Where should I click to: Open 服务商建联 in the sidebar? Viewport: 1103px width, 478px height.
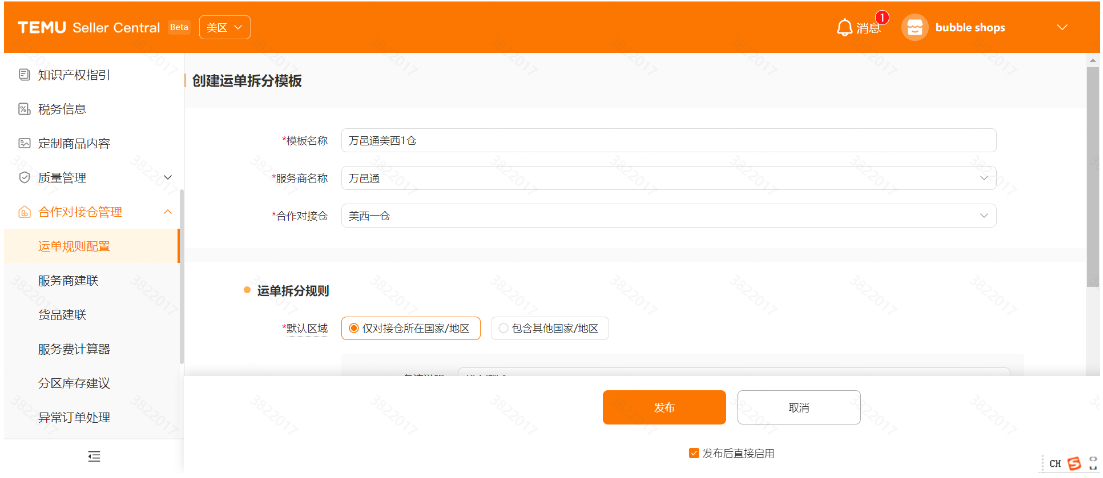pyautogui.click(x=68, y=280)
